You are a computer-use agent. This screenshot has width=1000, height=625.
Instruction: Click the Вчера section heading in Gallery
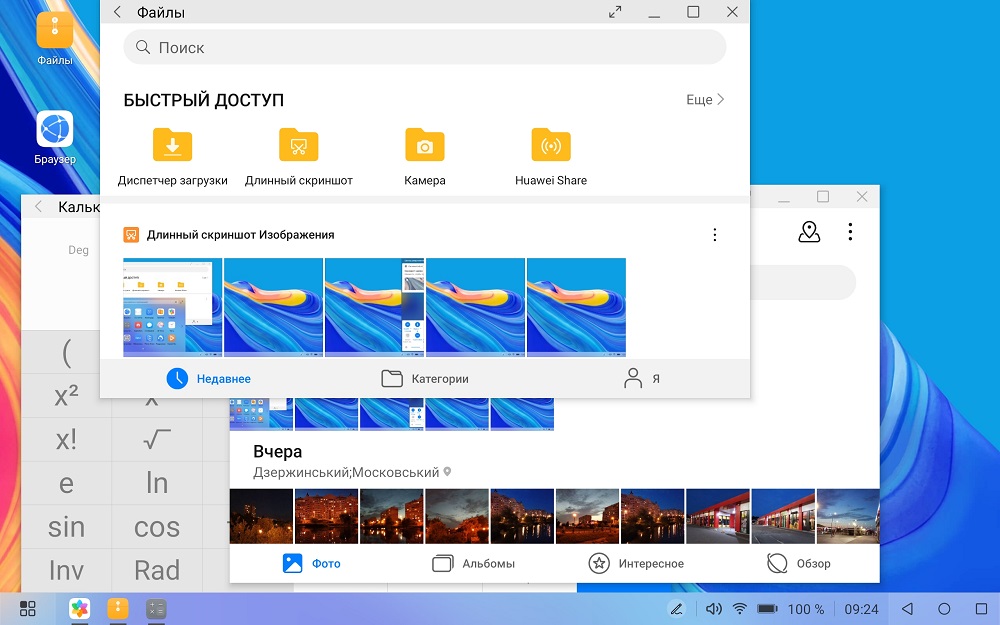[277, 452]
